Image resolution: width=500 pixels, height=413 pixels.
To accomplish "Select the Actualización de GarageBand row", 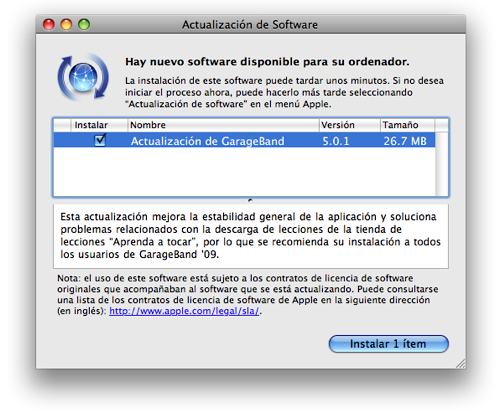I will 244,140.
